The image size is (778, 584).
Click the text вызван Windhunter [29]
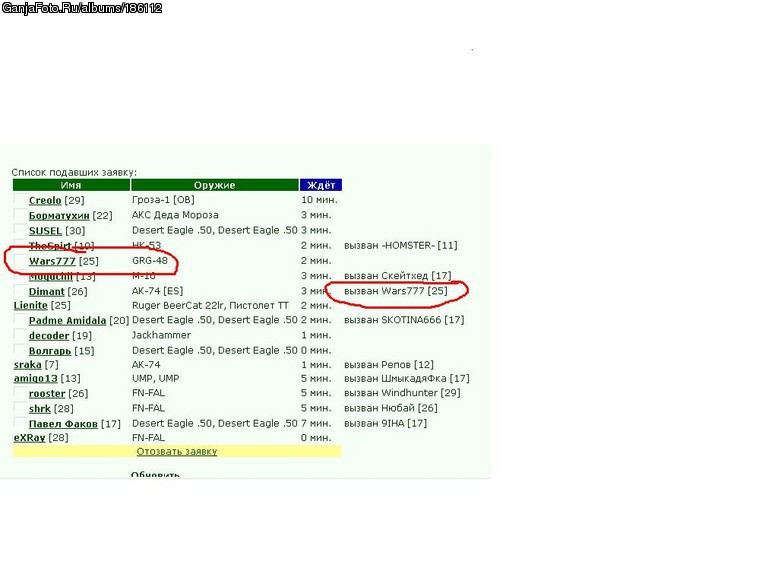click(x=402, y=393)
